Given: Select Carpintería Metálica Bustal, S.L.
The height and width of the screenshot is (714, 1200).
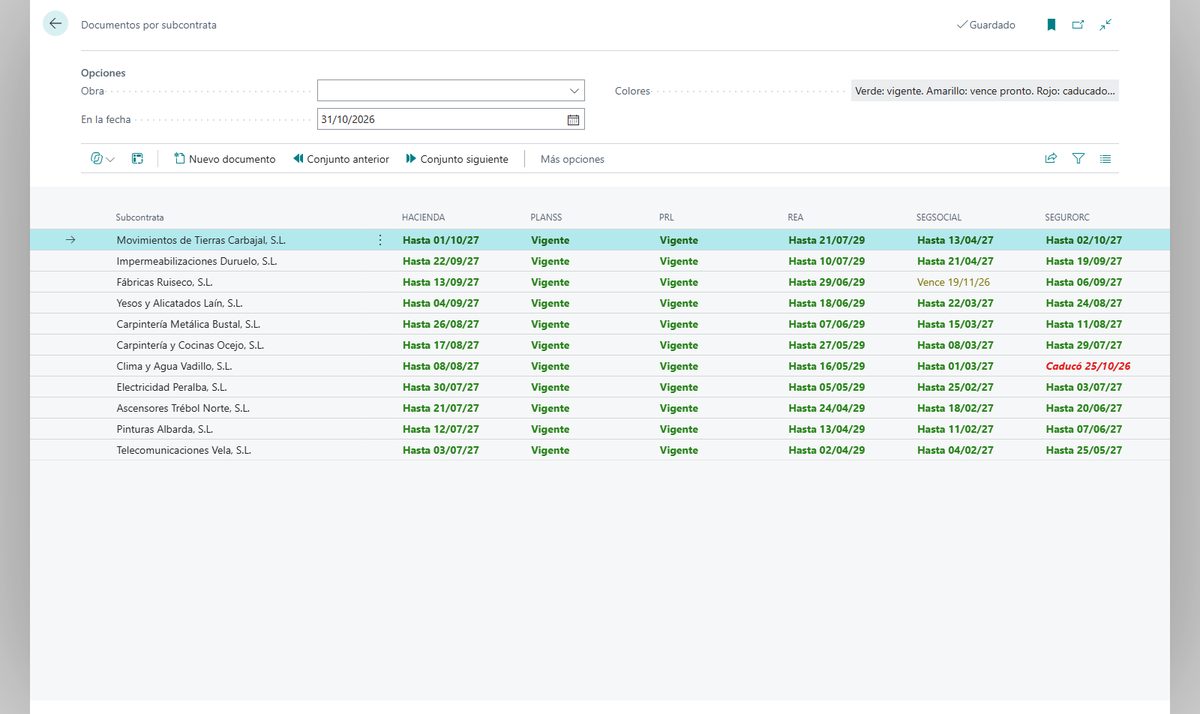Looking at the screenshot, I should pyautogui.click(x=188, y=324).
